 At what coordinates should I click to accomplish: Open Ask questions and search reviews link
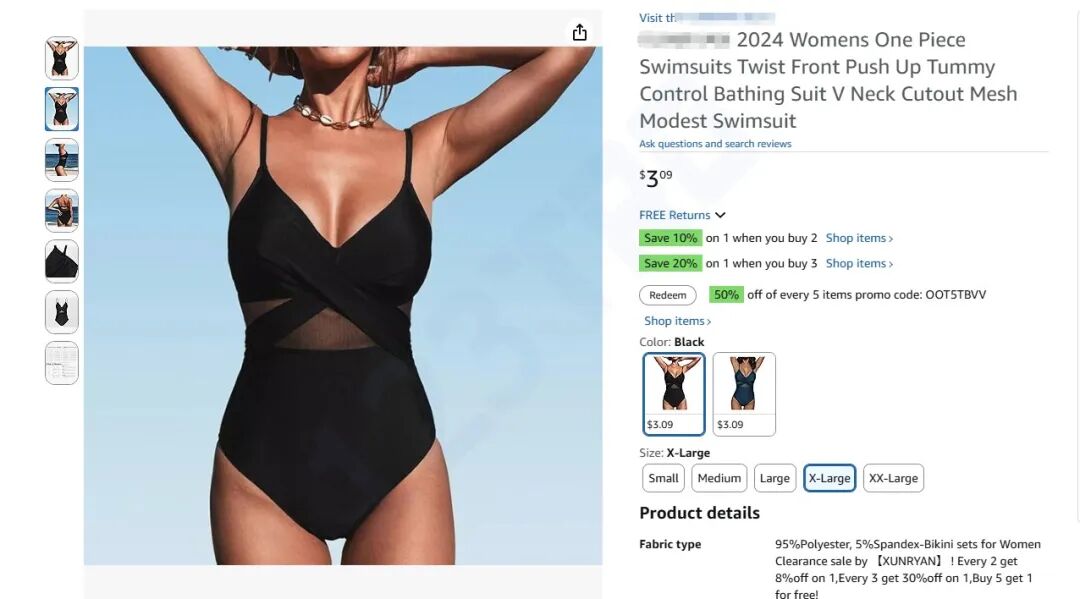tap(715, 144)
